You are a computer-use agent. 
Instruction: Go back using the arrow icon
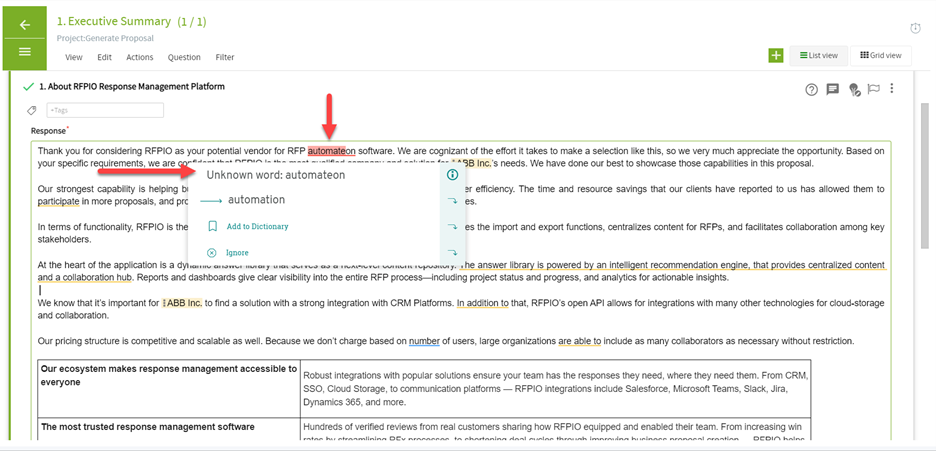[x=24, y=24]
